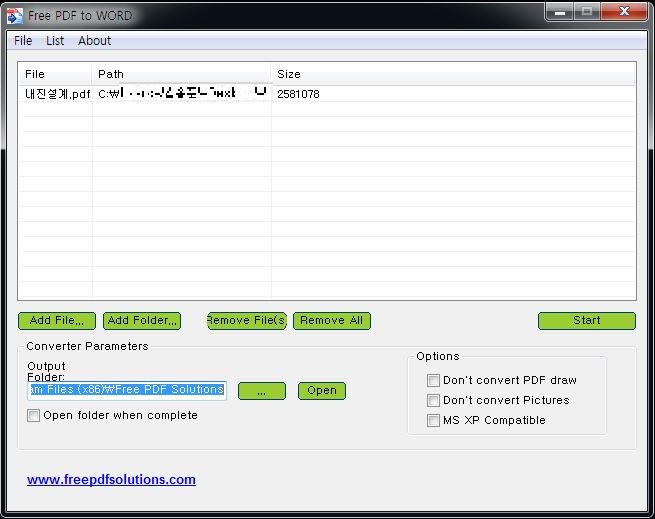Open the List menu
This screenshot has width=655, height=519.
(x=55, y=41)
